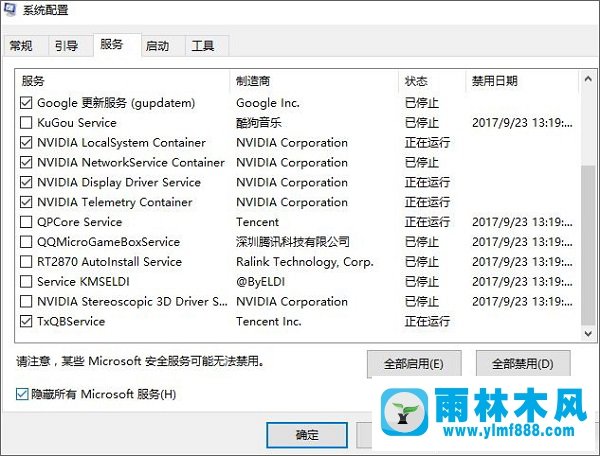The height and width of the screenshot is (456, 600).
Task: Select the RT2870 AutoInstall Service name
Action: click(x=109, y=262)
